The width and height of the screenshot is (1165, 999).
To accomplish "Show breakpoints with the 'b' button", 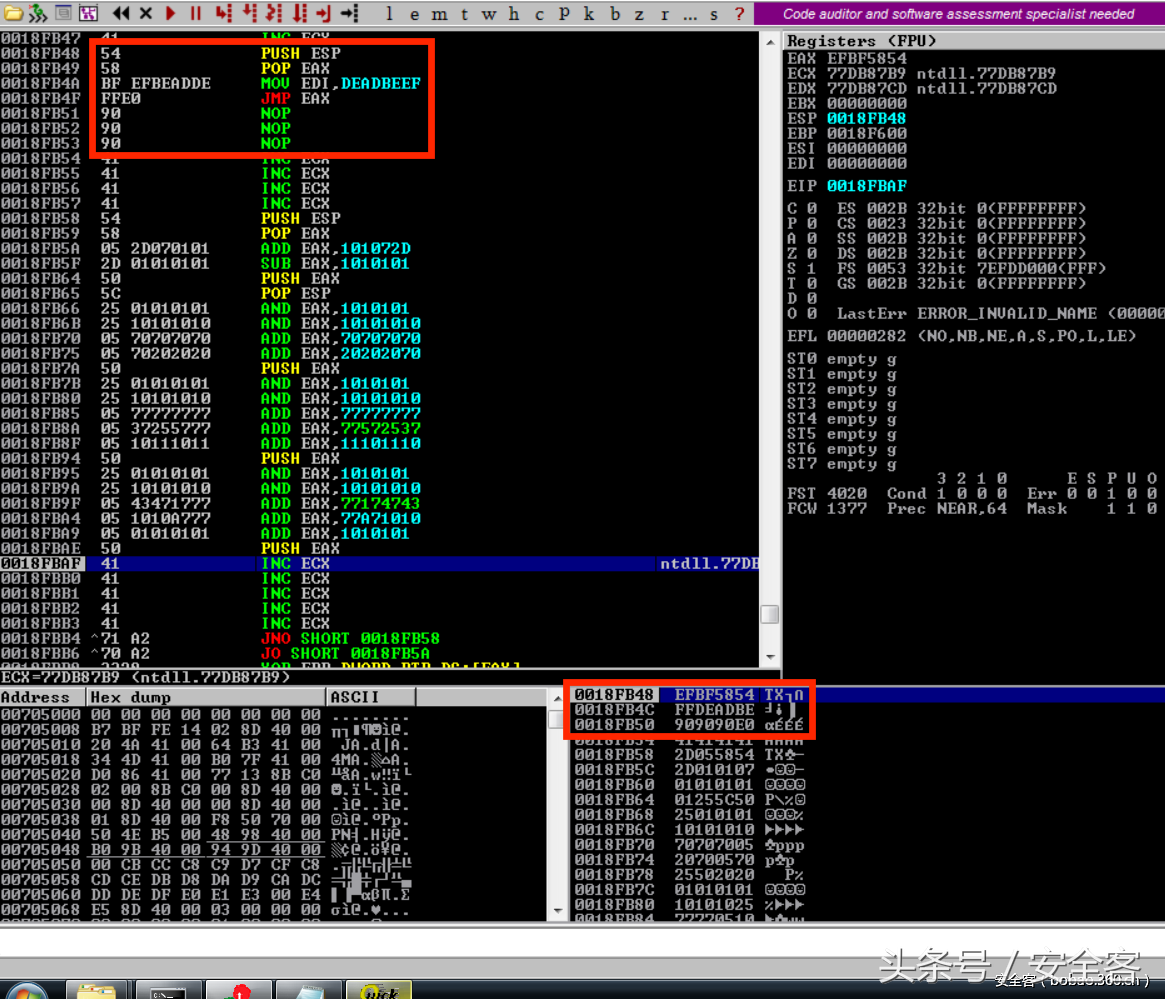I will pos(615,13).
